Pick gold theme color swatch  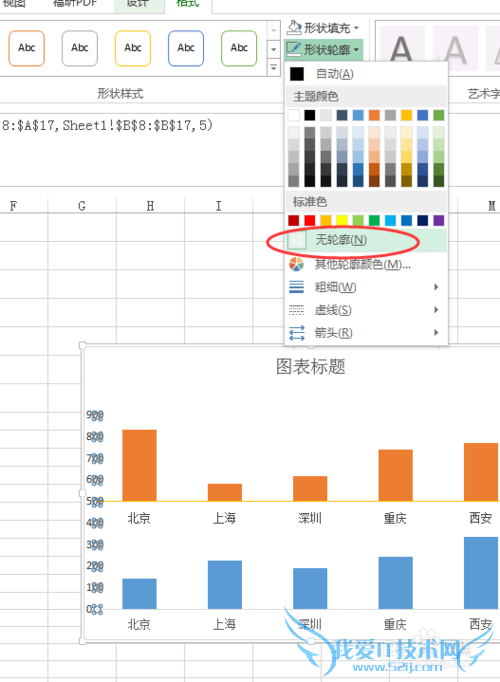(407, 115)
